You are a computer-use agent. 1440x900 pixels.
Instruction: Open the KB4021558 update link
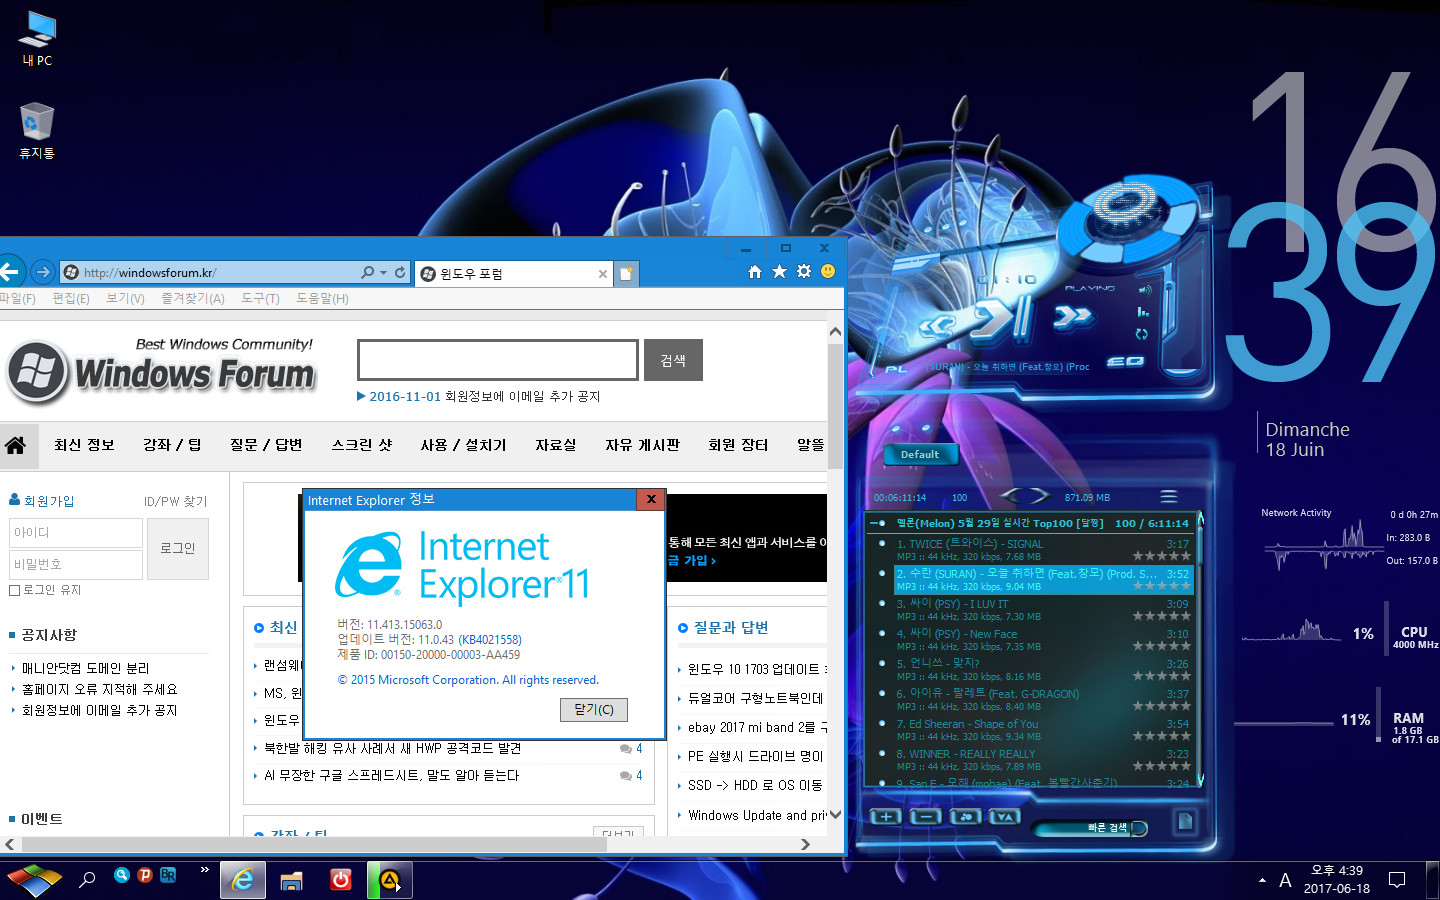click(490, 640)
